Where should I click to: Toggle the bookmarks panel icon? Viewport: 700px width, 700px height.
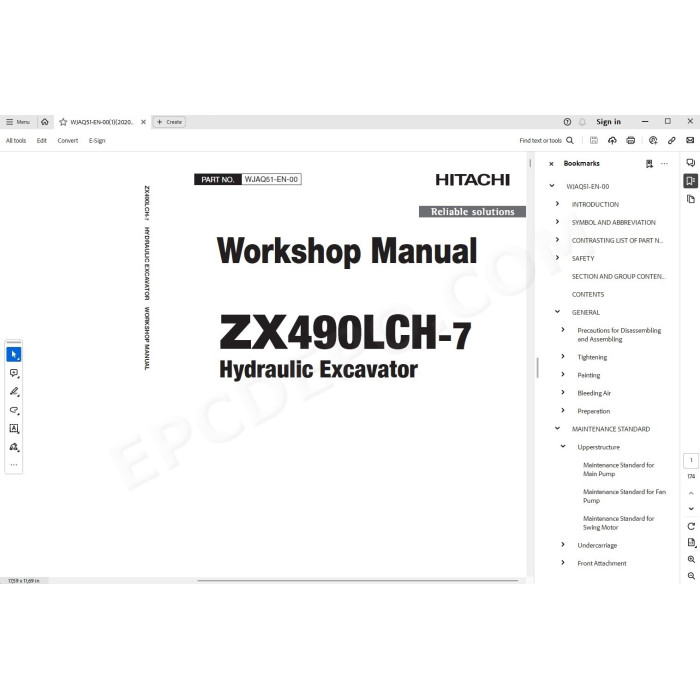(690, 181)
